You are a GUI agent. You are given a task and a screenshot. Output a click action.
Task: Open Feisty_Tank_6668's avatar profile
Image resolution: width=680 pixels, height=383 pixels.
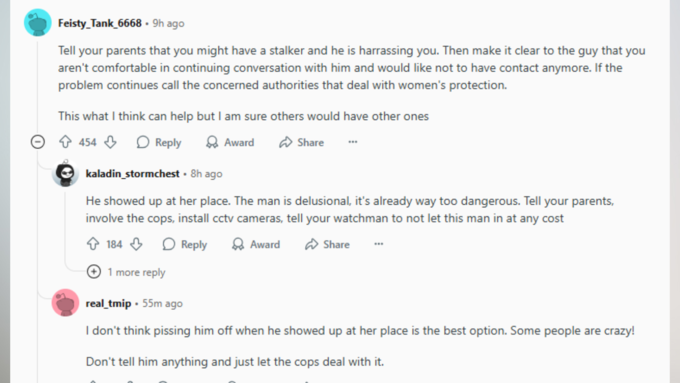[38, 23]
